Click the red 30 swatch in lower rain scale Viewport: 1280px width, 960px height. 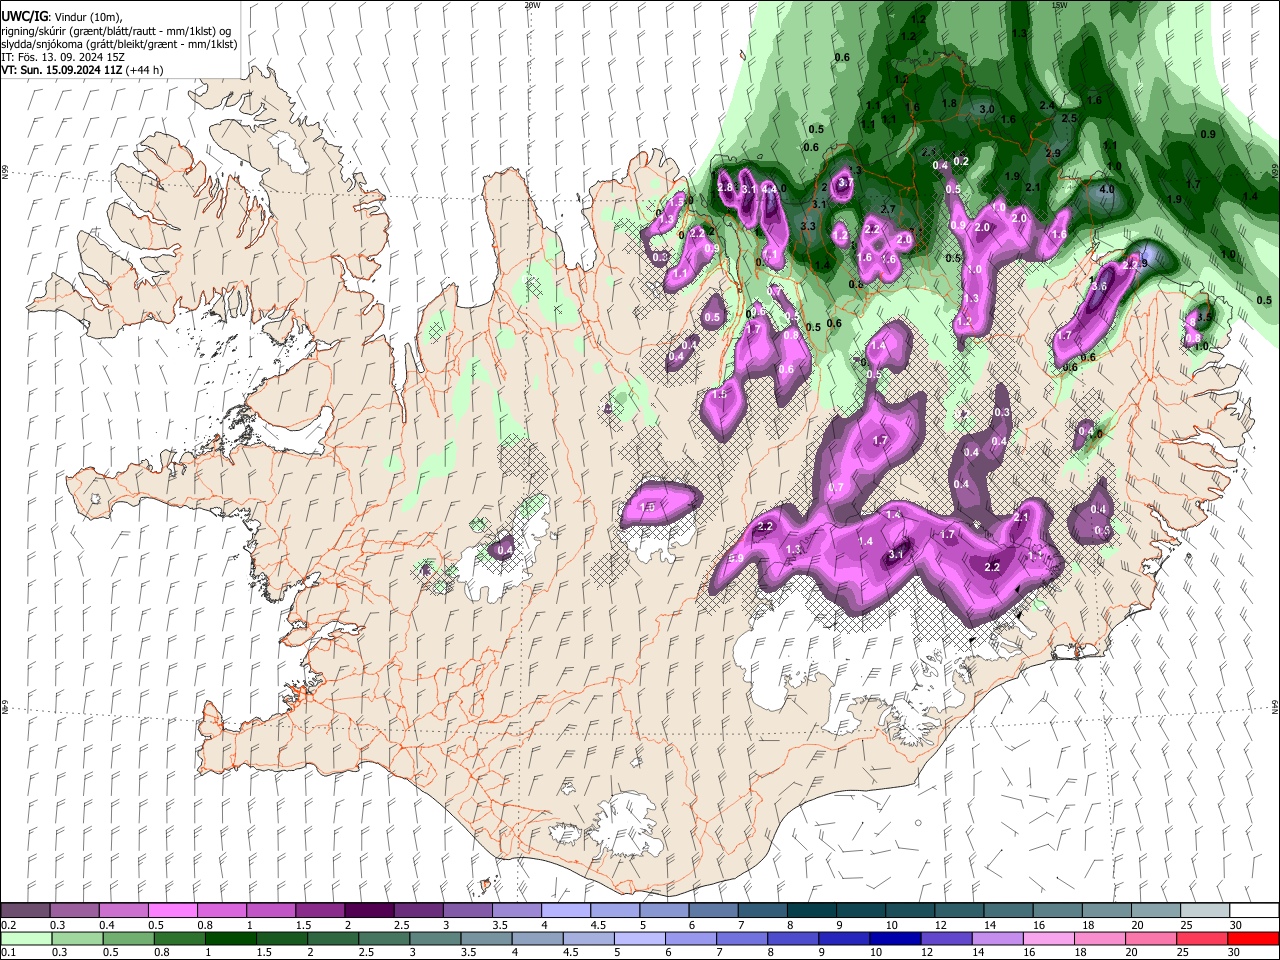pos(1253,938)
